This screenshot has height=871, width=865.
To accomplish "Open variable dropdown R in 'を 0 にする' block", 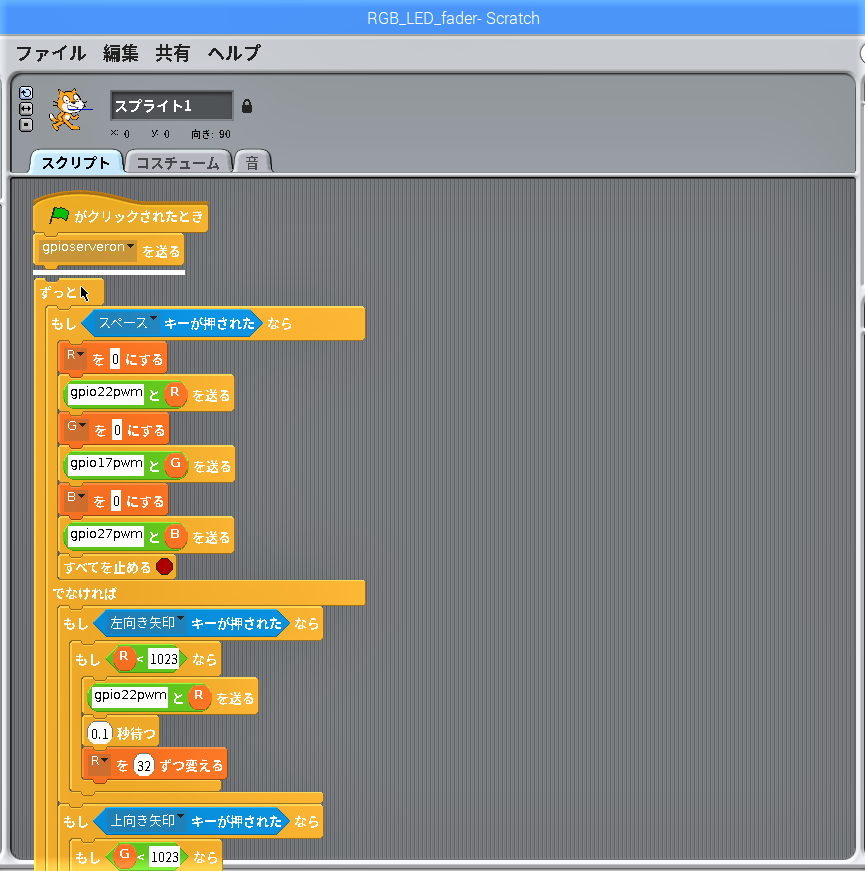I will [x=76, y=359].
